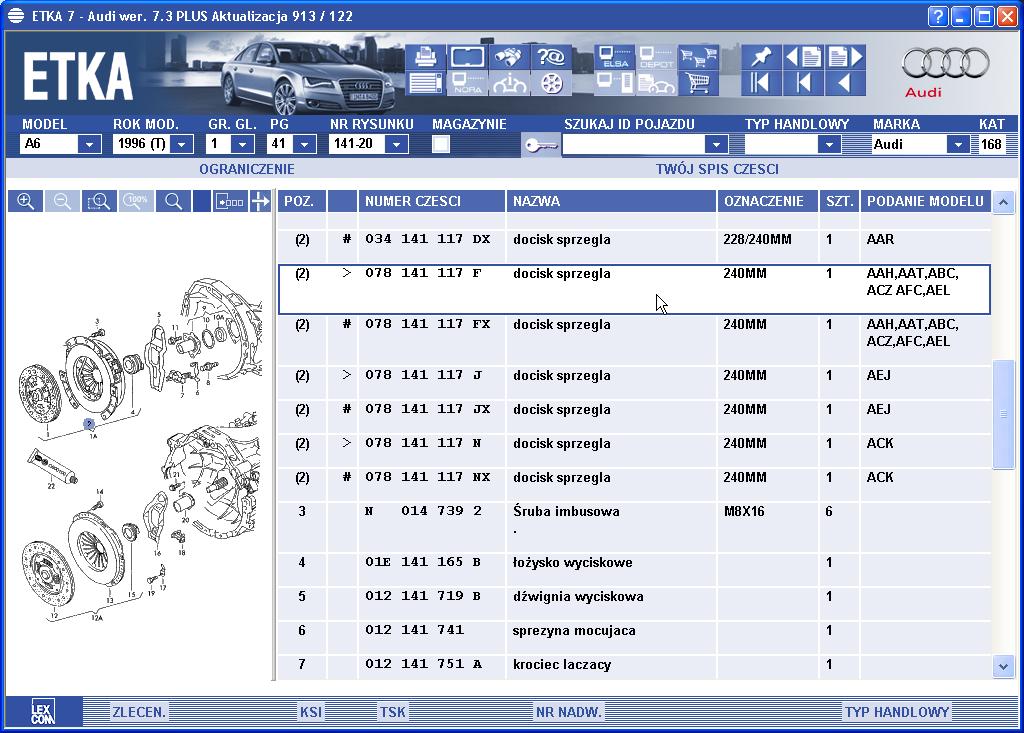Viewport: 1024px width, 733px height.
Task: Click the multiple shopping carts icon
Action: (697, 57)
